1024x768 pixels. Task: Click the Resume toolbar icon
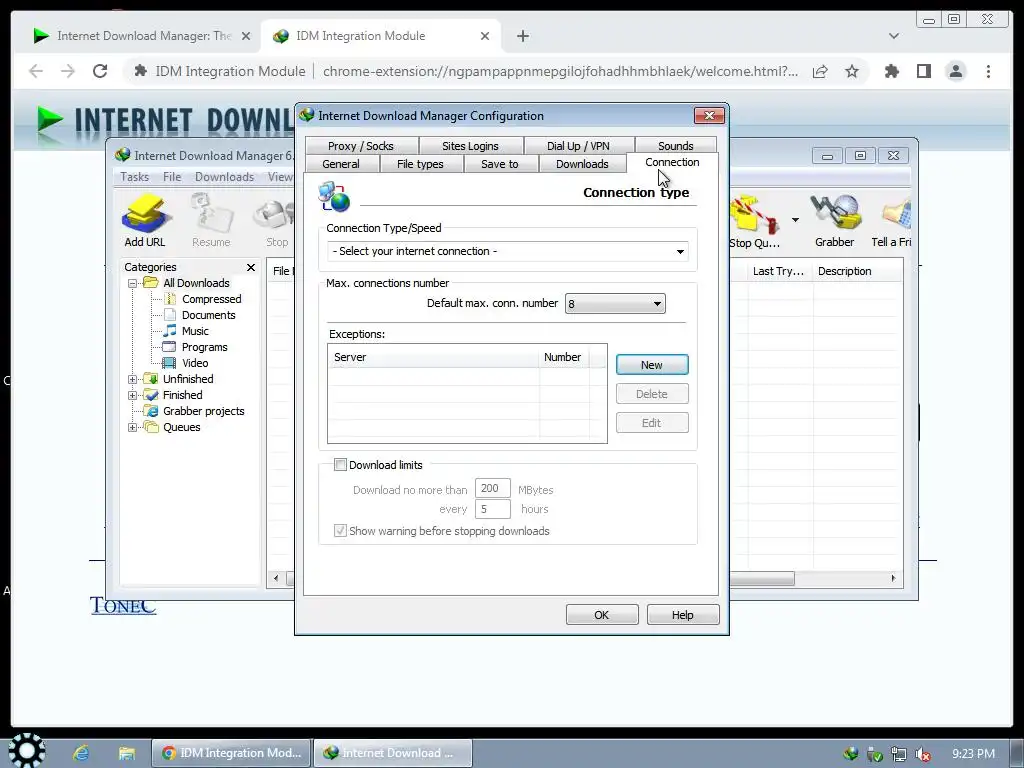pyautogui.click(x=211, y=221)
